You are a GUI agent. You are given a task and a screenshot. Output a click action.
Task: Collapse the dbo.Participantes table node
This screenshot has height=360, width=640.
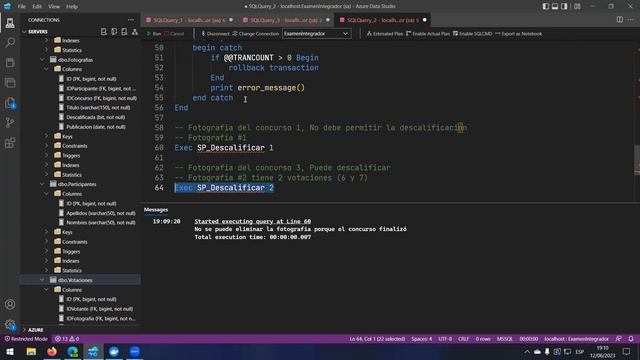42,184
